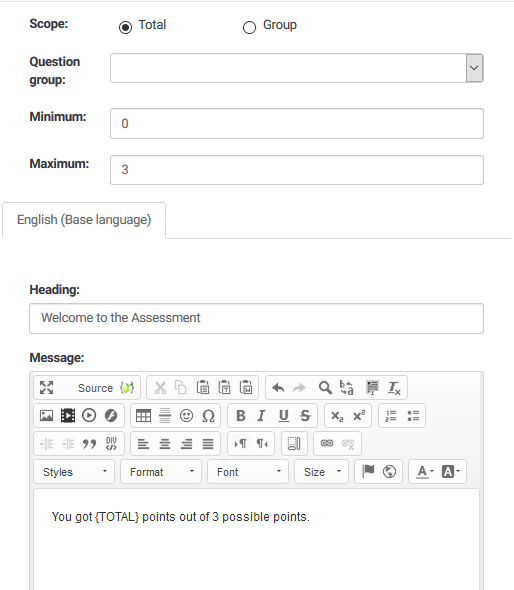The image size is (514, 590).
Task: Insert a link via the chain icon
Action: (327, 444)
